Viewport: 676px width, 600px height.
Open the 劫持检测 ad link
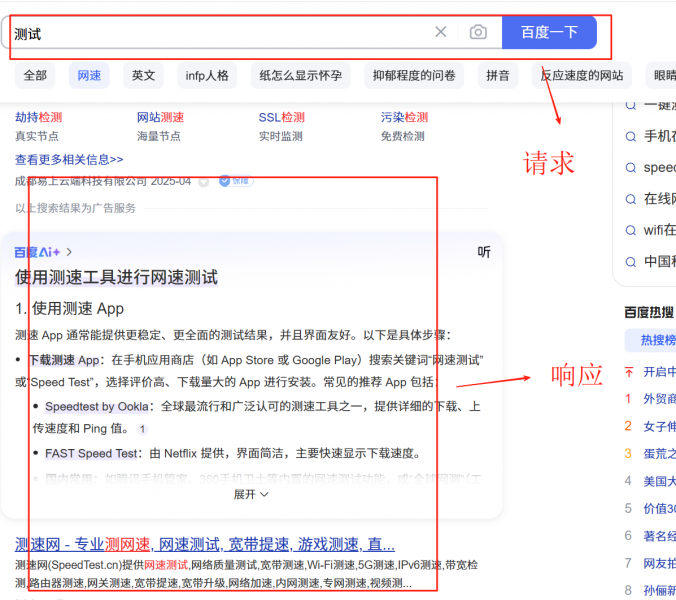click(39, 117)
